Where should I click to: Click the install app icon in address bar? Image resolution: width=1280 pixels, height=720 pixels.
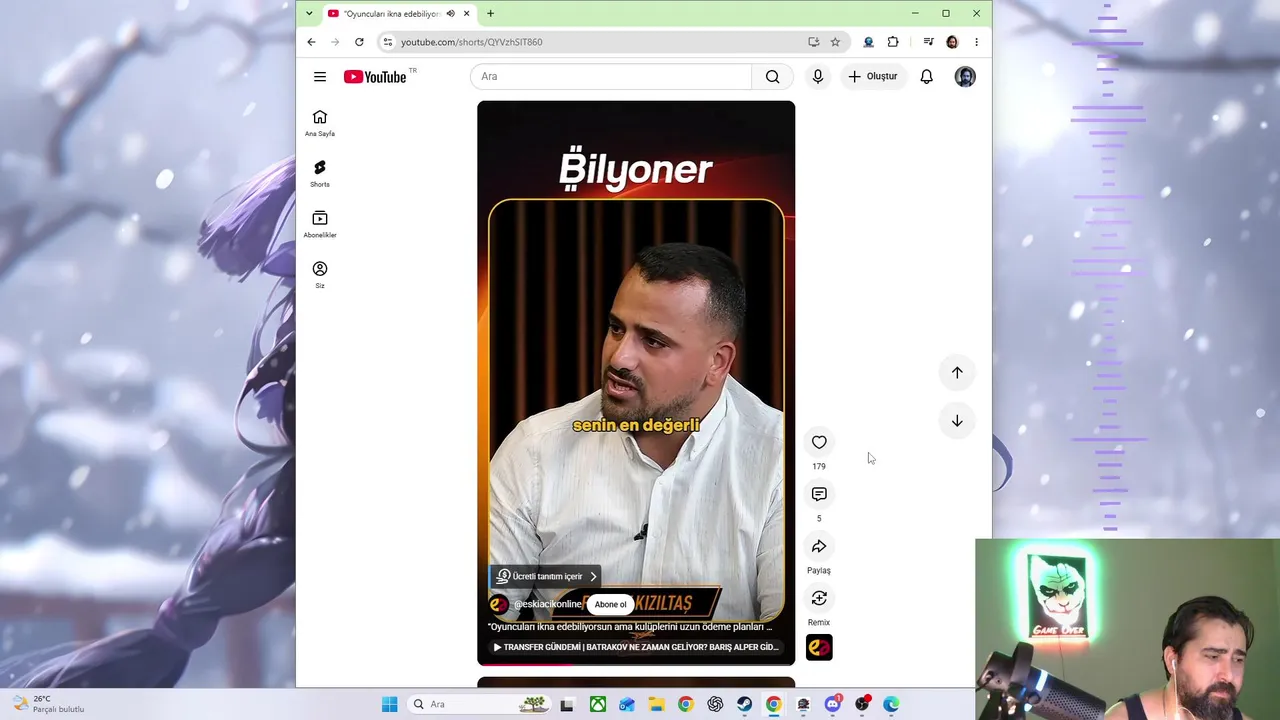pyautogui.click(x=814, y=42)
